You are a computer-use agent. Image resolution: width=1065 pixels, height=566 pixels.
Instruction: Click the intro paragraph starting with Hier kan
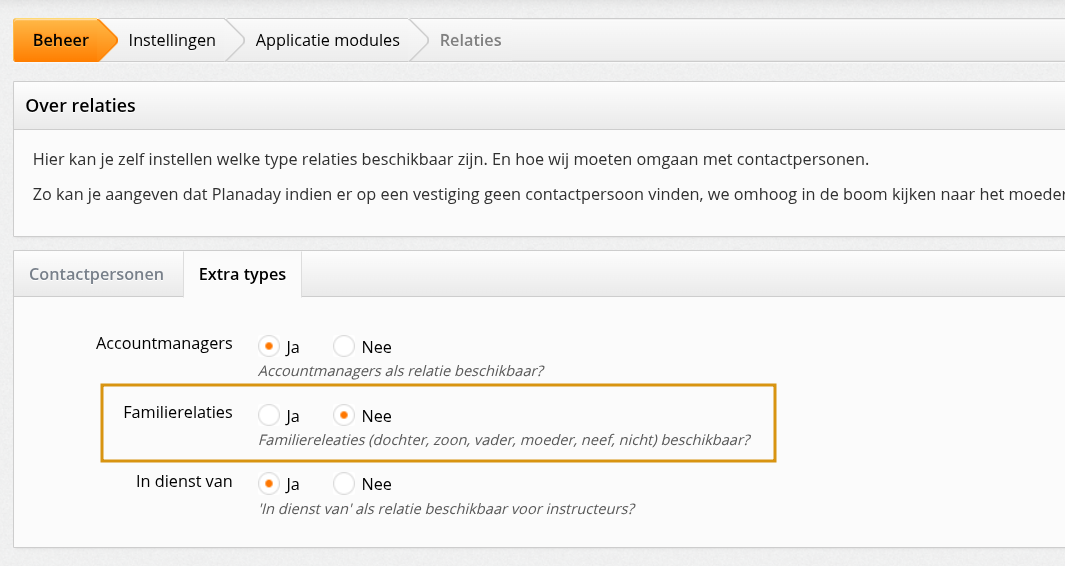point(450,159)
